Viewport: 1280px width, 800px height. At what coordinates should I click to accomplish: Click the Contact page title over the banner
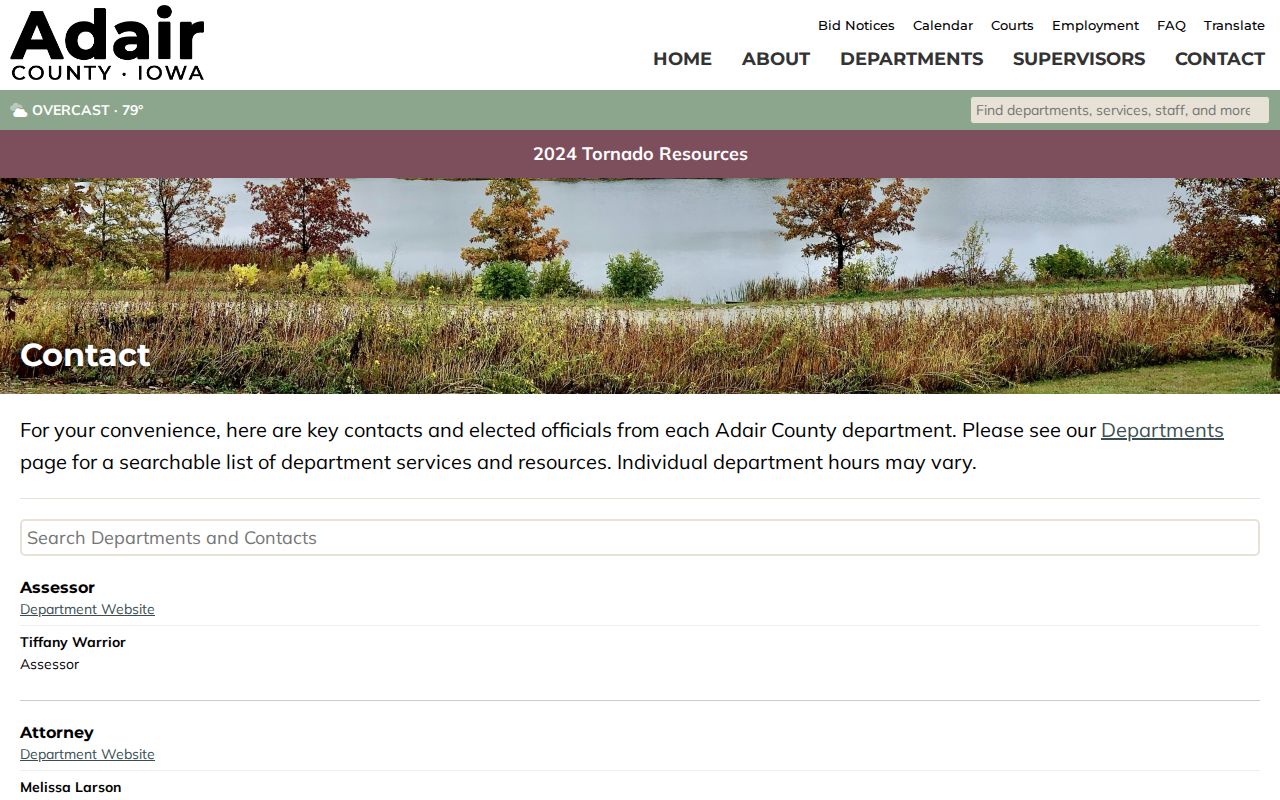(85, 355)
